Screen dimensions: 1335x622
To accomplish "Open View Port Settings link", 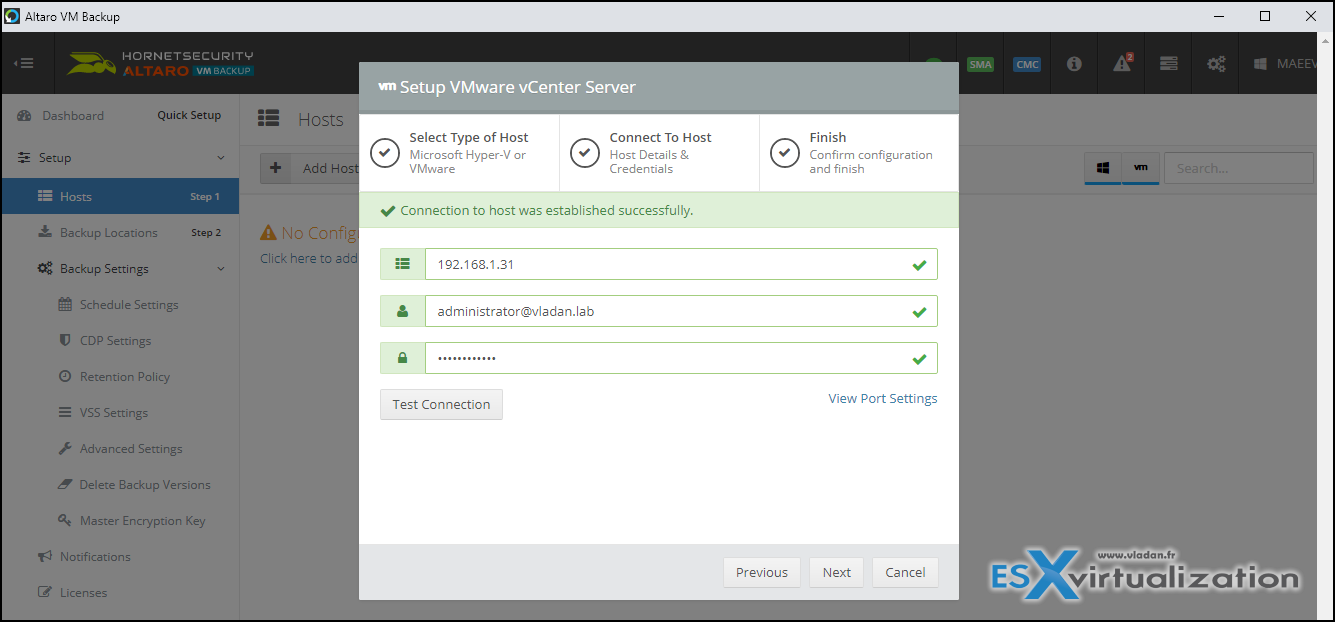I will tap(883, 398).
